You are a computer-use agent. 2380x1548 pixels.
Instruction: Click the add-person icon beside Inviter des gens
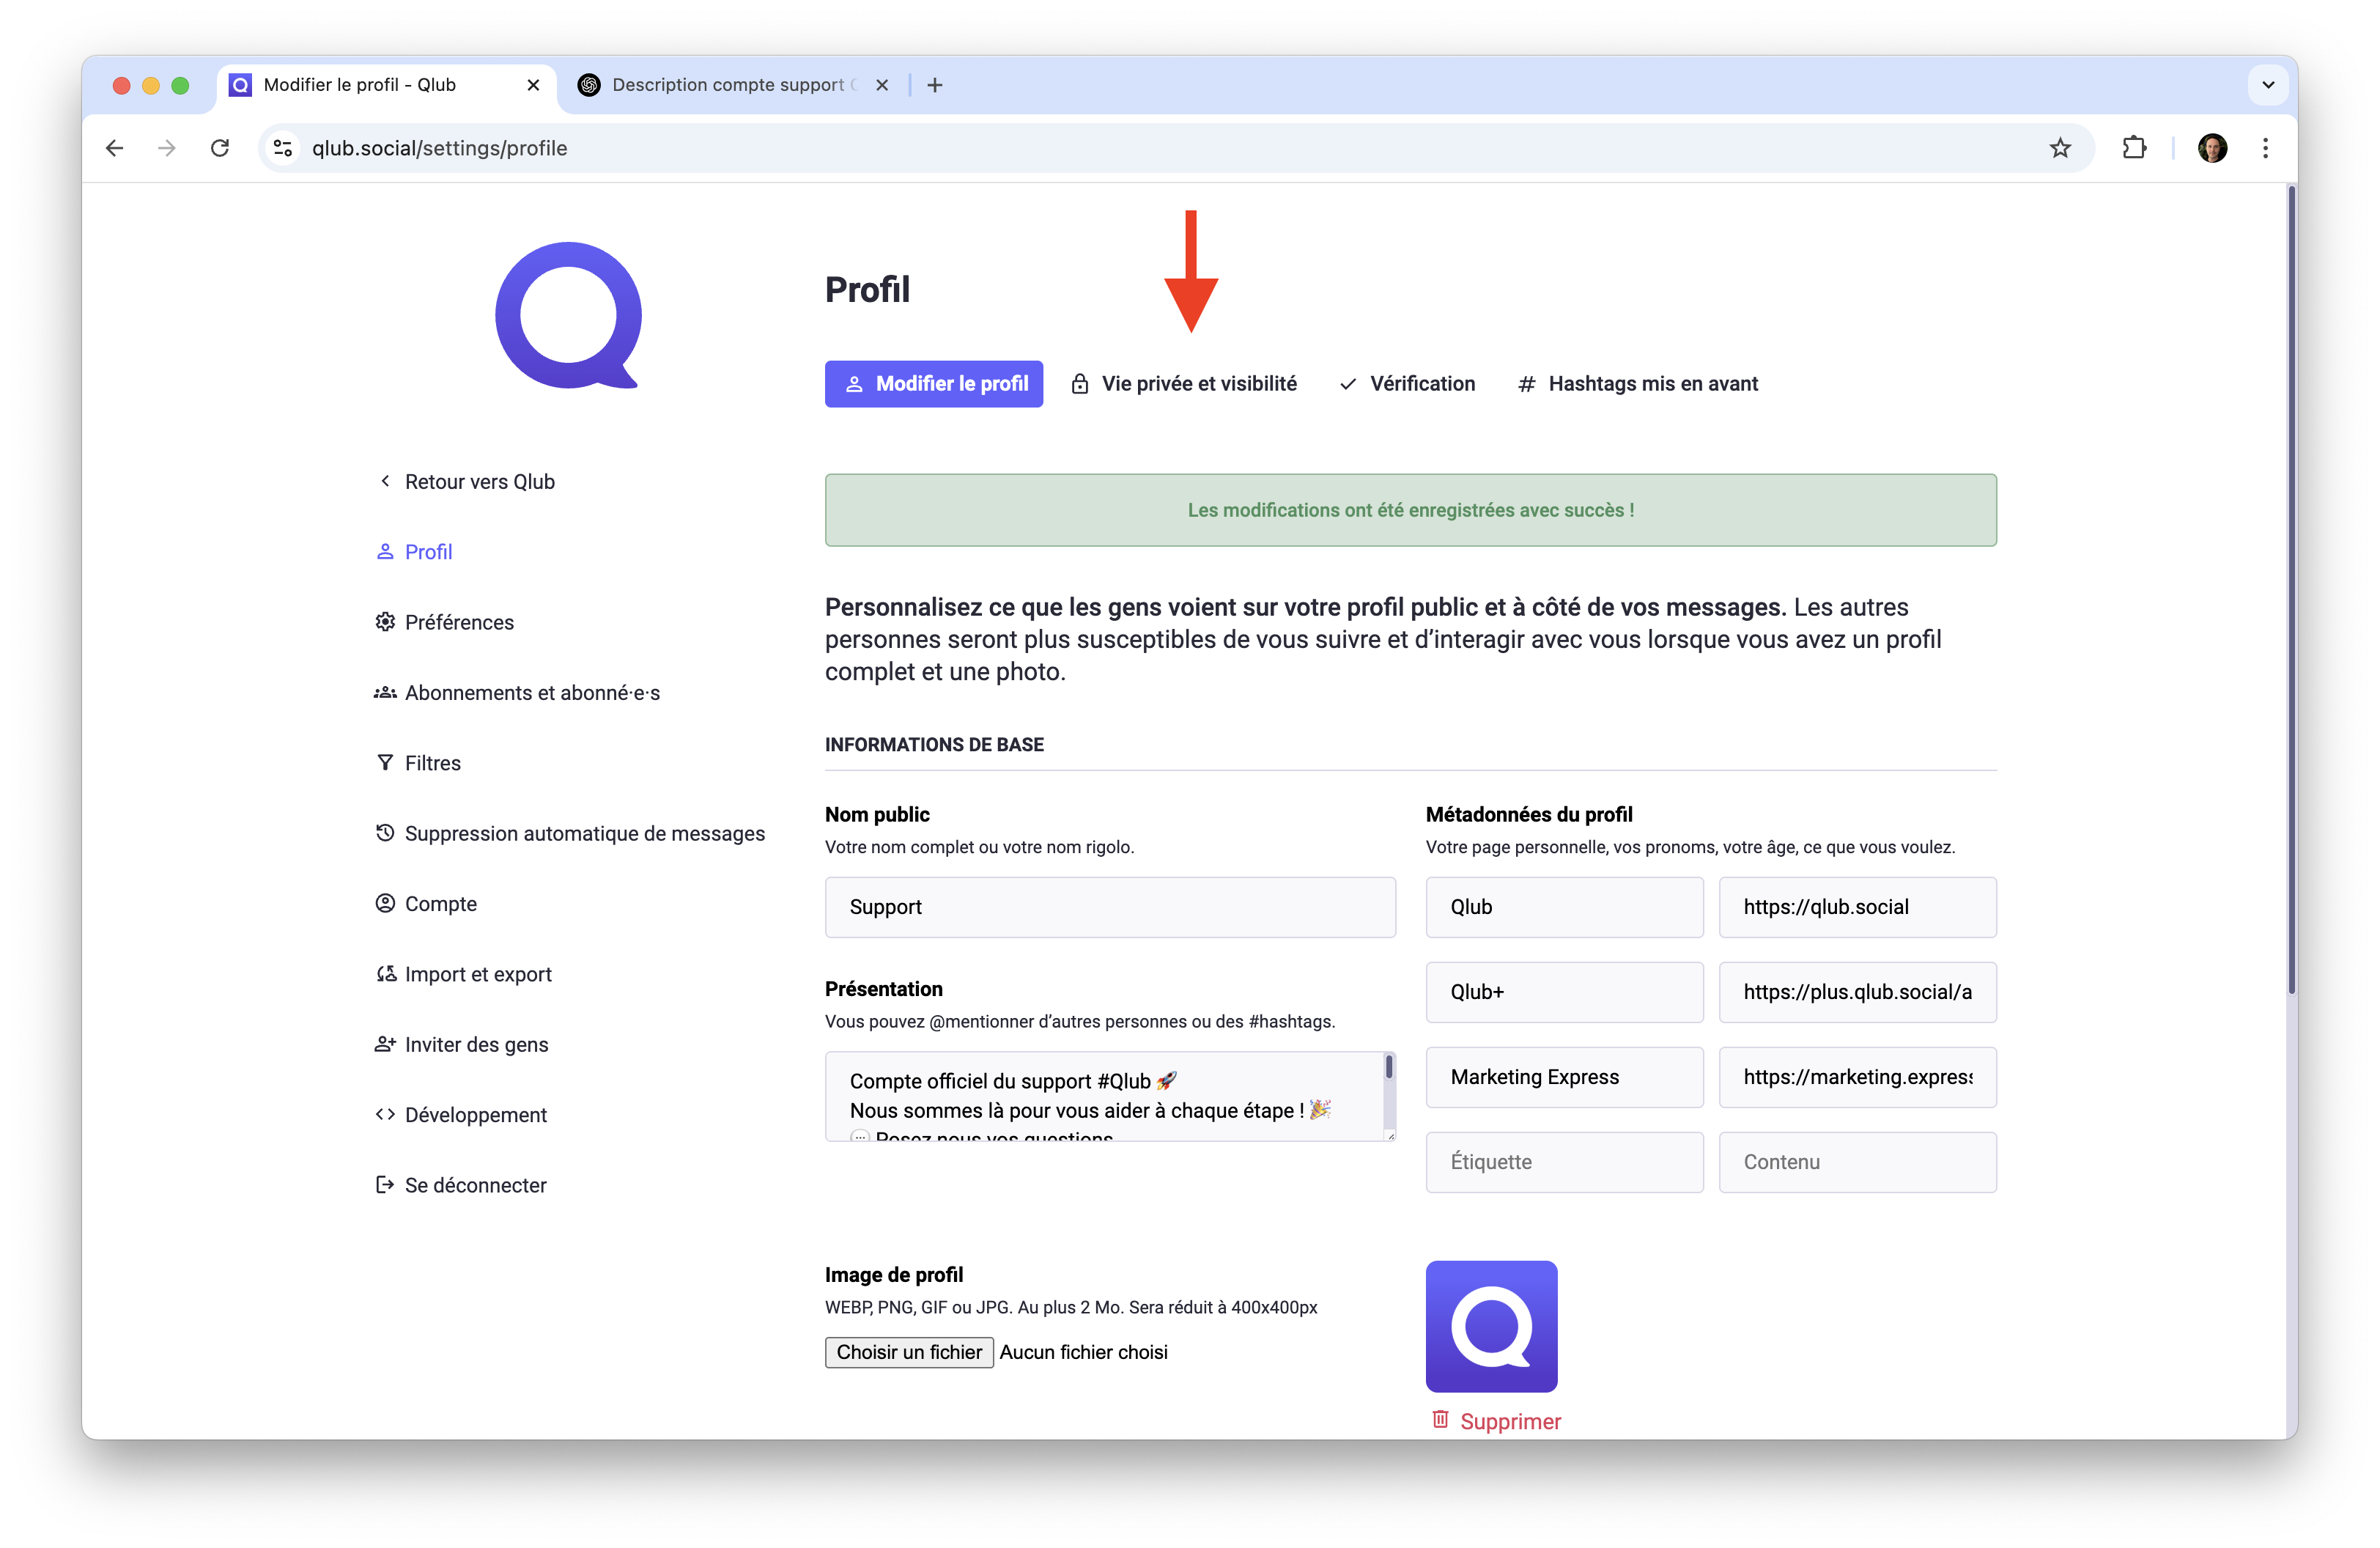click(385, 1044)
